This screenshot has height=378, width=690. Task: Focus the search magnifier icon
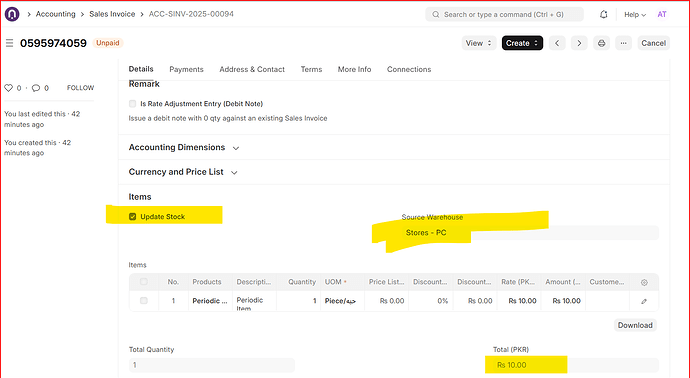pyautogui.click(x=436, y=15)
